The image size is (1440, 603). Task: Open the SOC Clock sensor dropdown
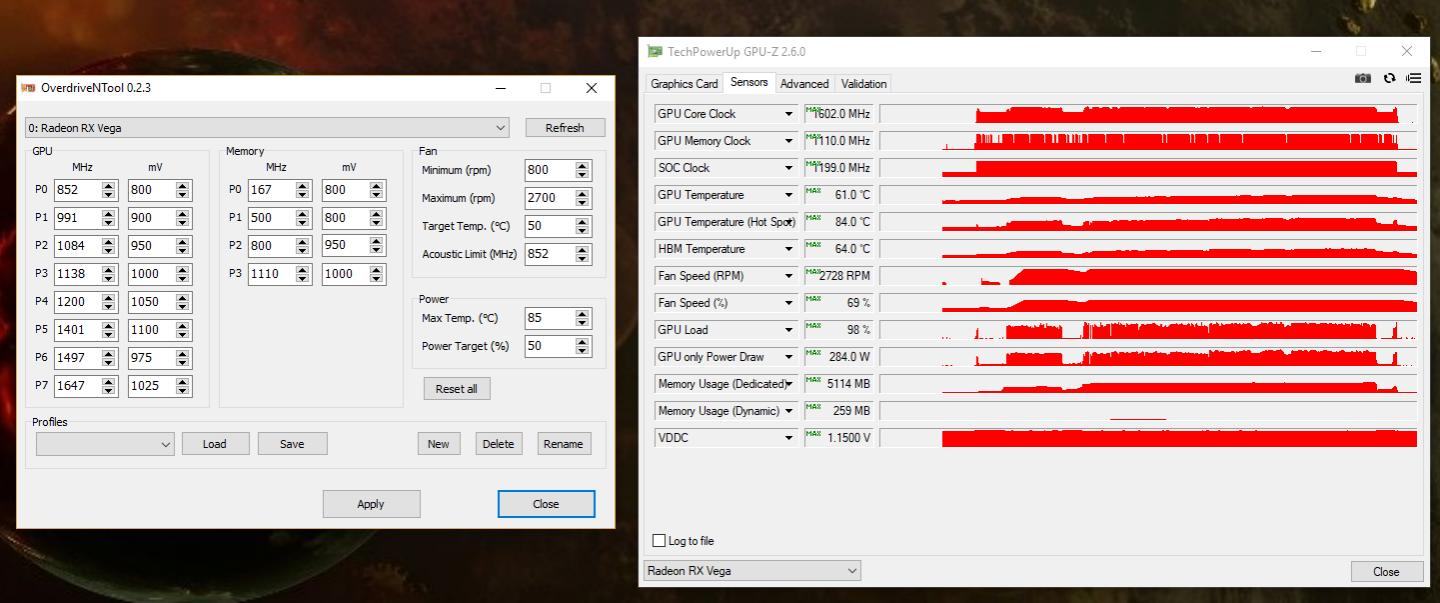[x=788, y=168]
